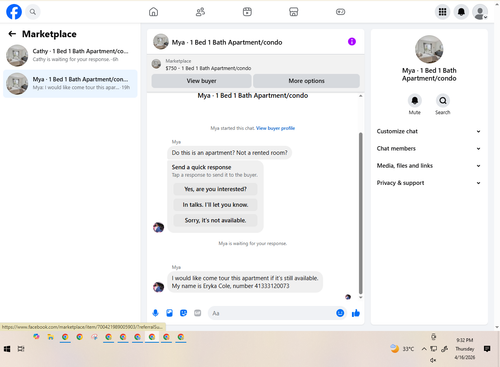The width and height of the screenshot is (500, 367).
Task: Send quick reply "Sorry, it's not available."
Action: pos(215,220)
